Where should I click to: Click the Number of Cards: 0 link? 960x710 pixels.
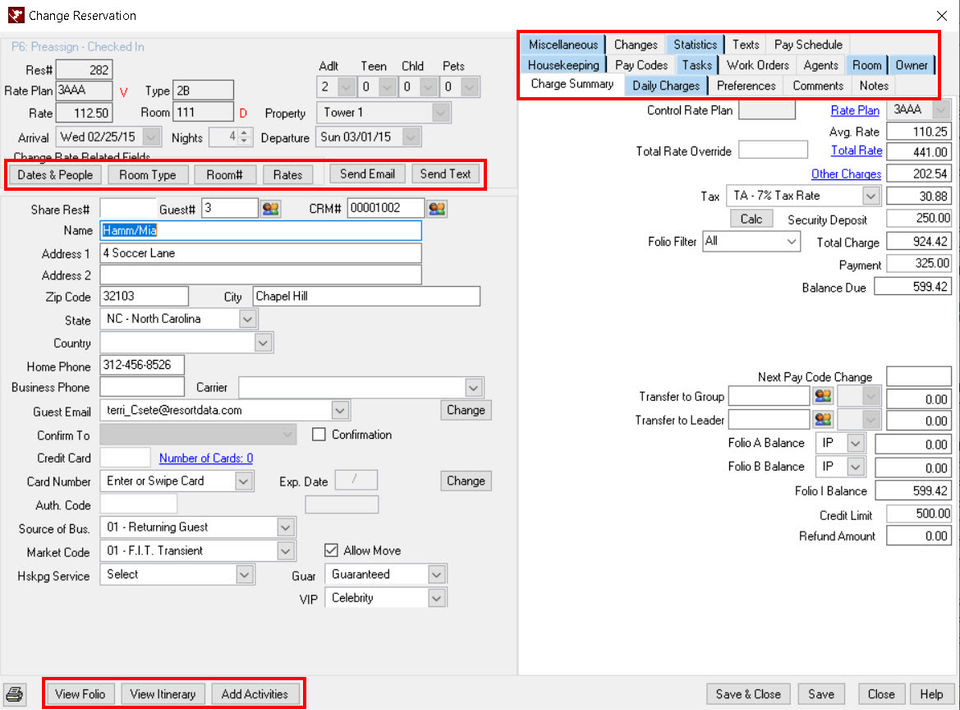pos(206,458)
